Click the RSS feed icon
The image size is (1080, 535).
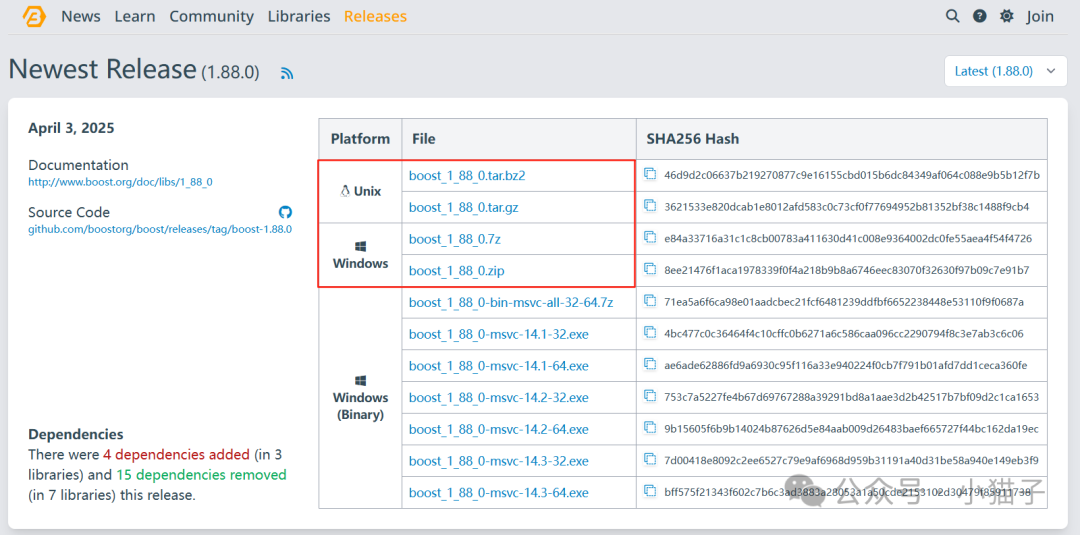pos(287,72)
